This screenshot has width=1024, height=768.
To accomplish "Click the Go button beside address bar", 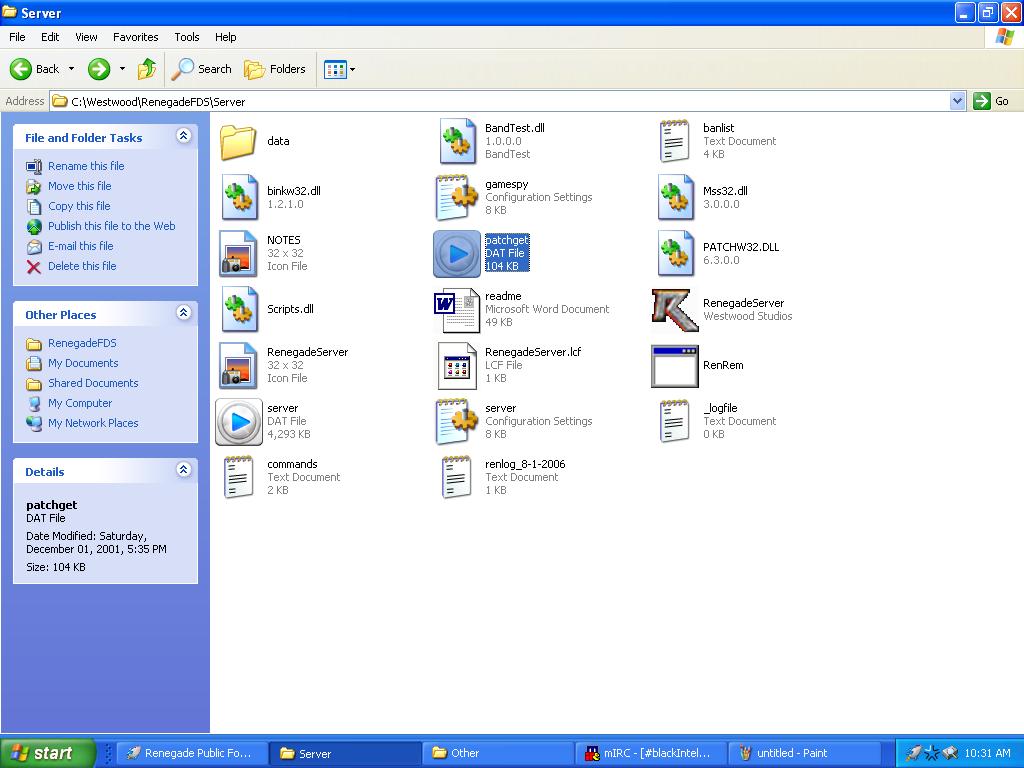I will pos(993,101).
